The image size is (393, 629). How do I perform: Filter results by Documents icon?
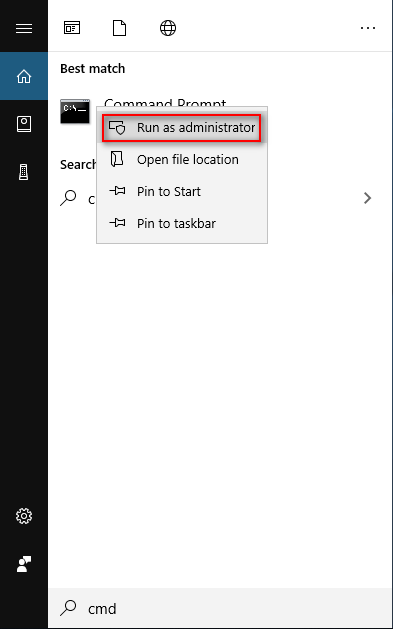pyautogui.click(x=120, y=28)
